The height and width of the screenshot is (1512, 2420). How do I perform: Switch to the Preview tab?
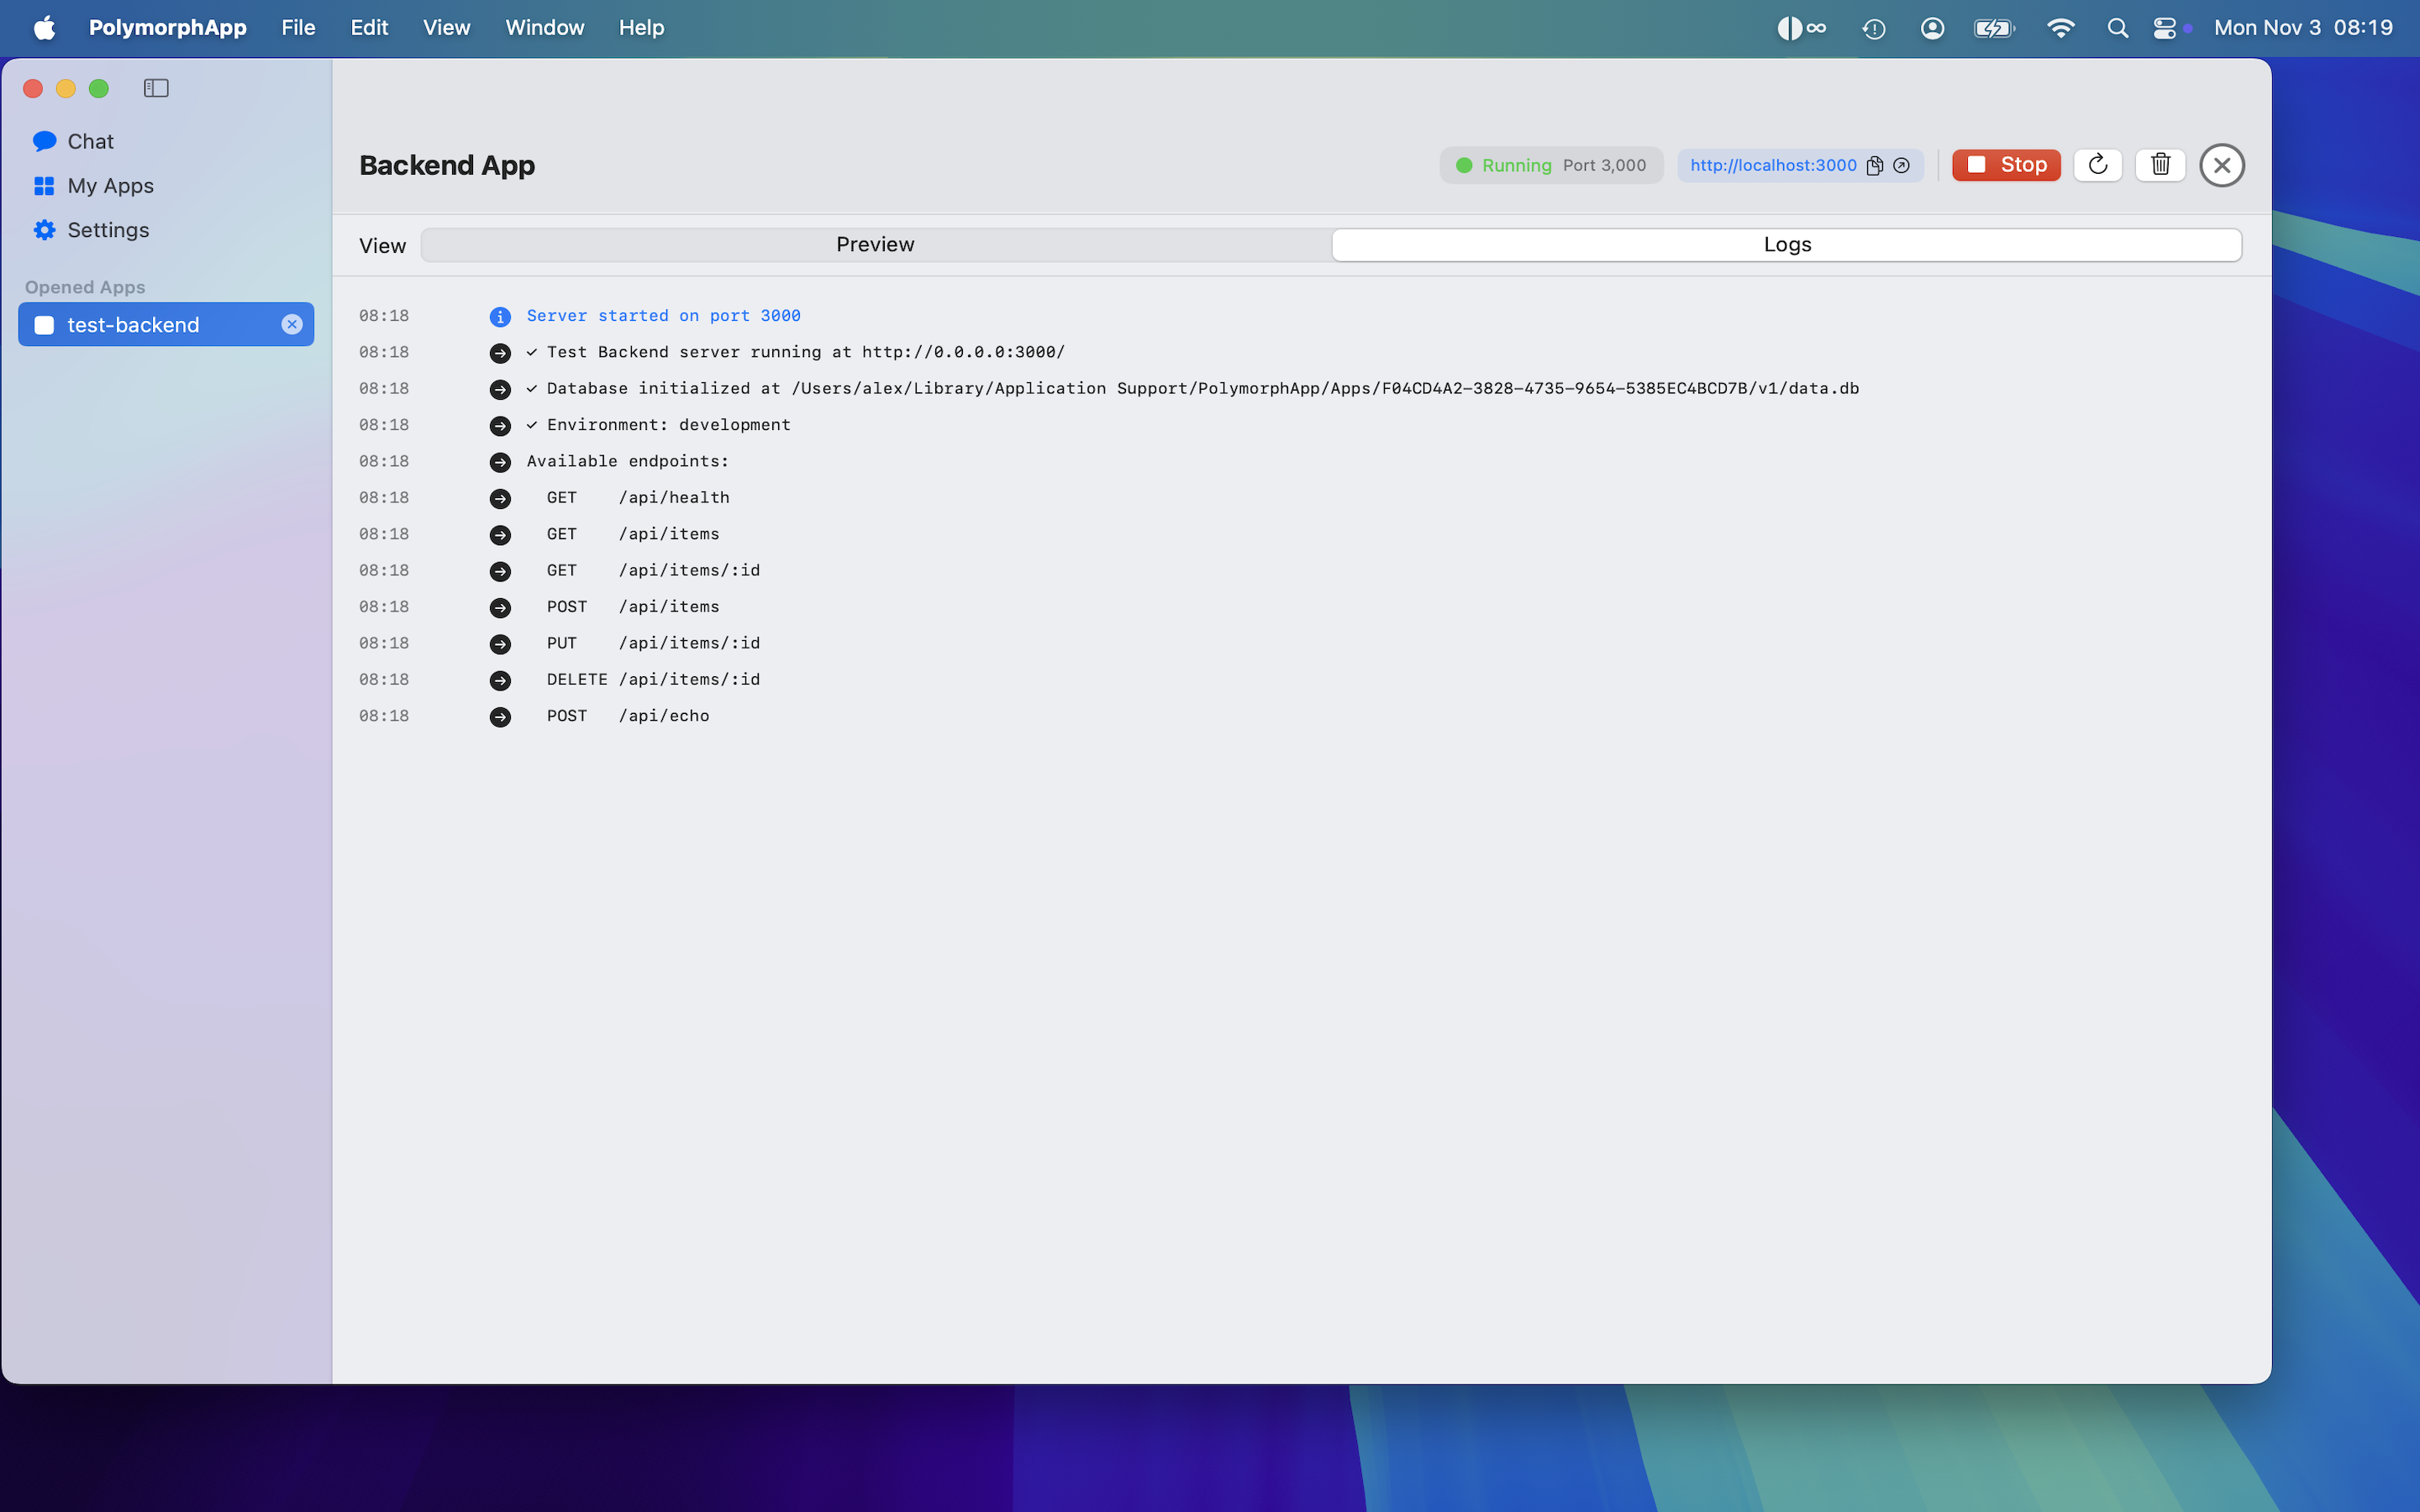[x=875, y=245]
